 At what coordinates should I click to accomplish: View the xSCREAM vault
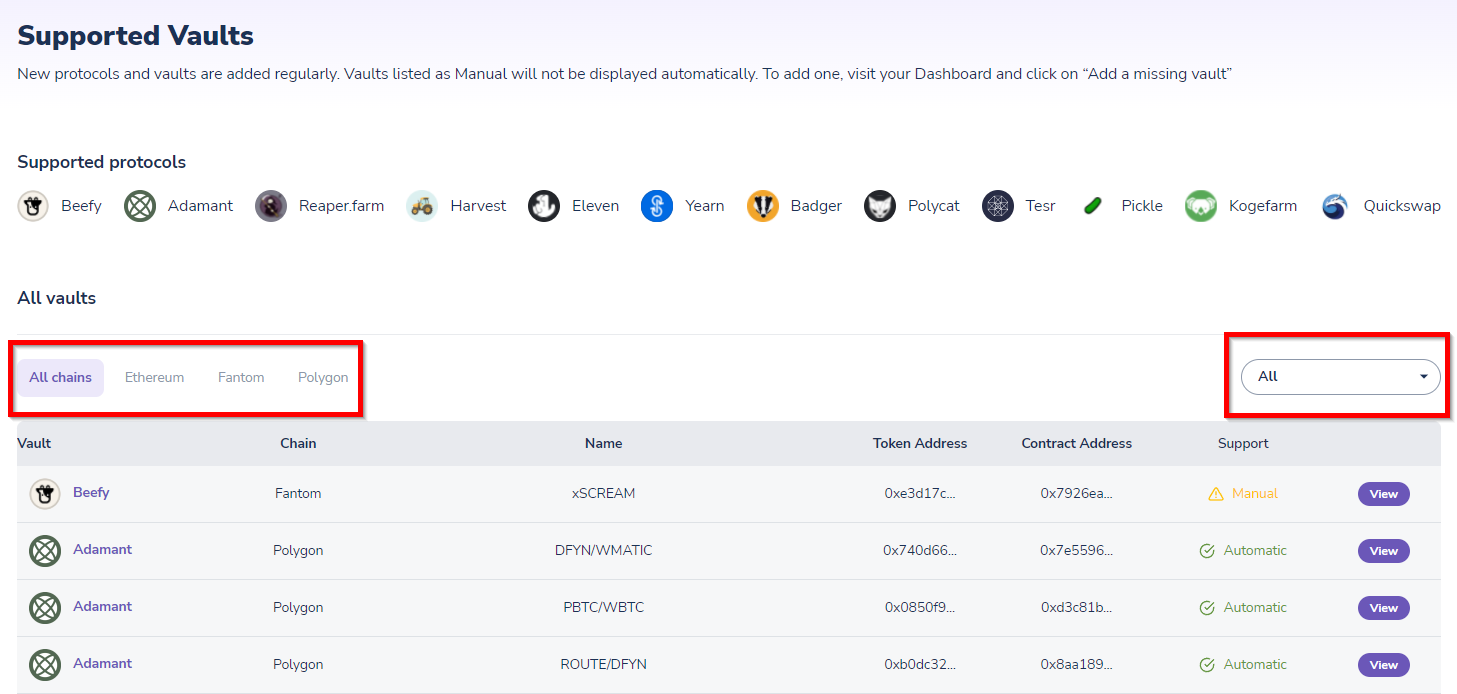(1384, 494)
